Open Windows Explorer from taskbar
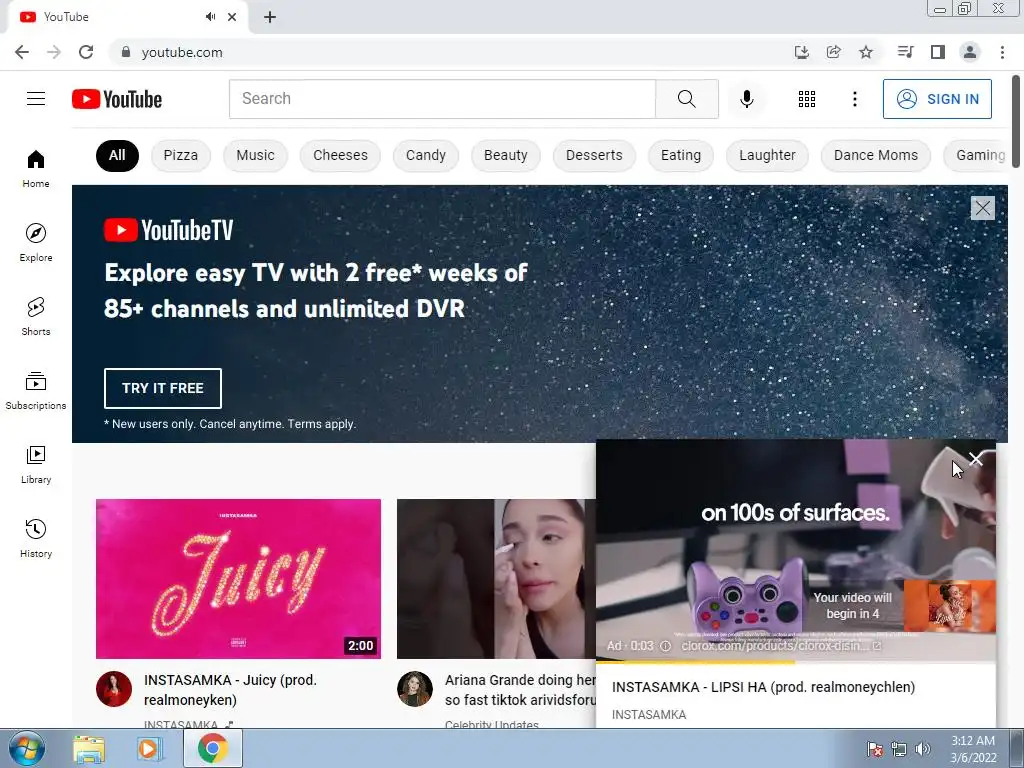 89,749
